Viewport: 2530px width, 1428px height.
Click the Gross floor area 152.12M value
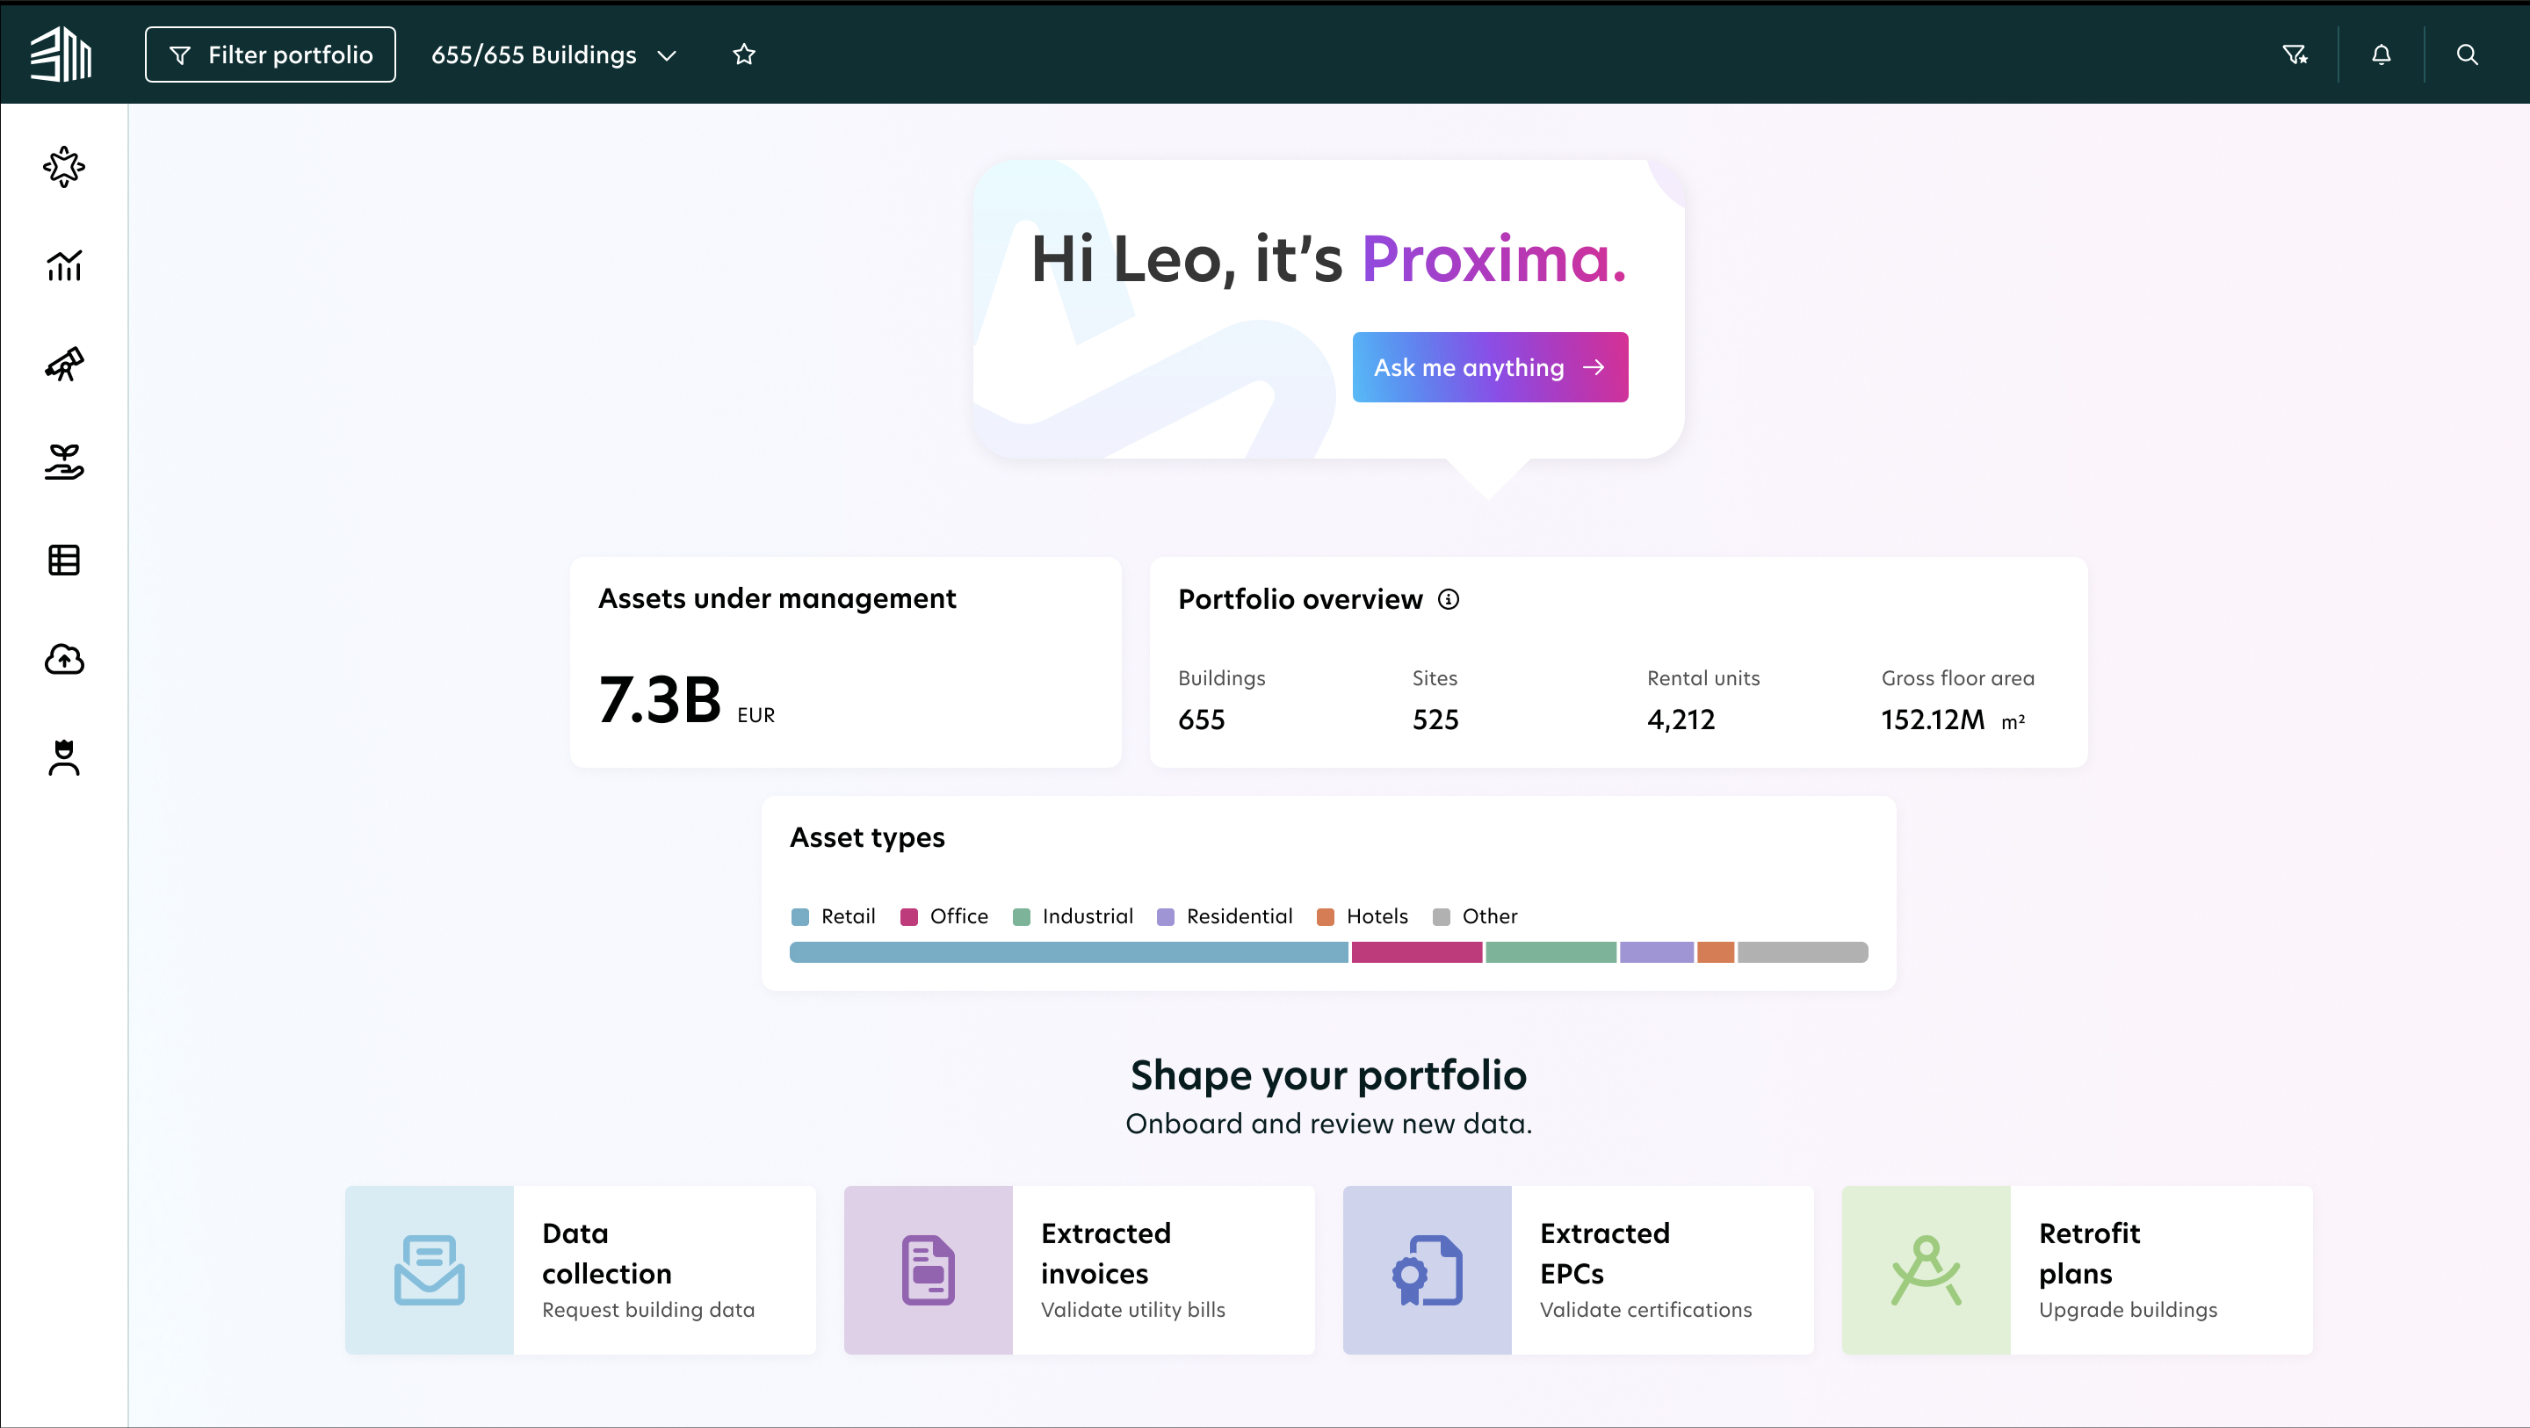click(1932, 719)
